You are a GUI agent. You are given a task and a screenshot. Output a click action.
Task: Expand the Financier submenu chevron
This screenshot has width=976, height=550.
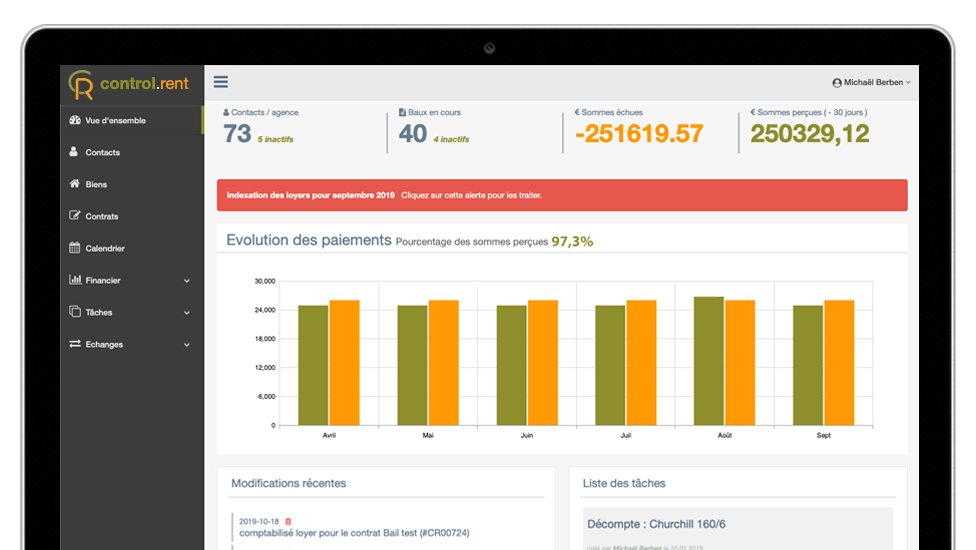(x=187, y=281)
